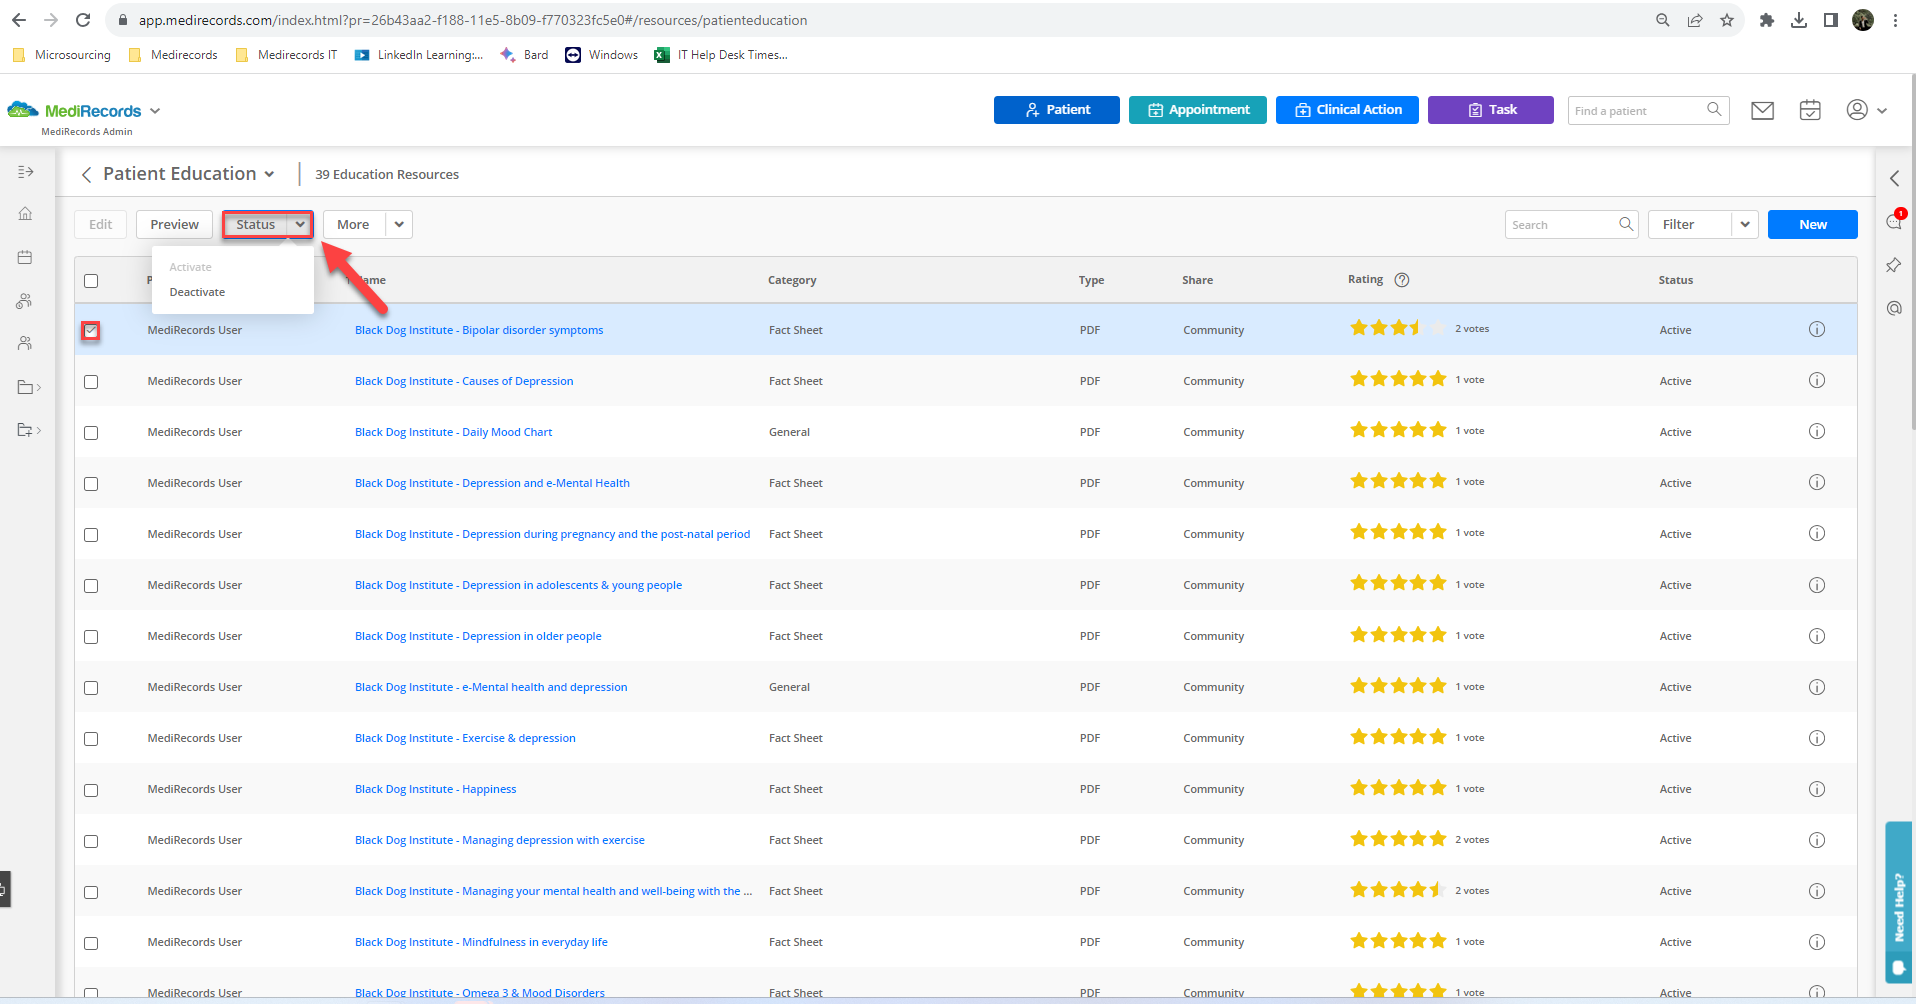
Task: Open Bard bookmark
Action: click(x=524, y=55)
